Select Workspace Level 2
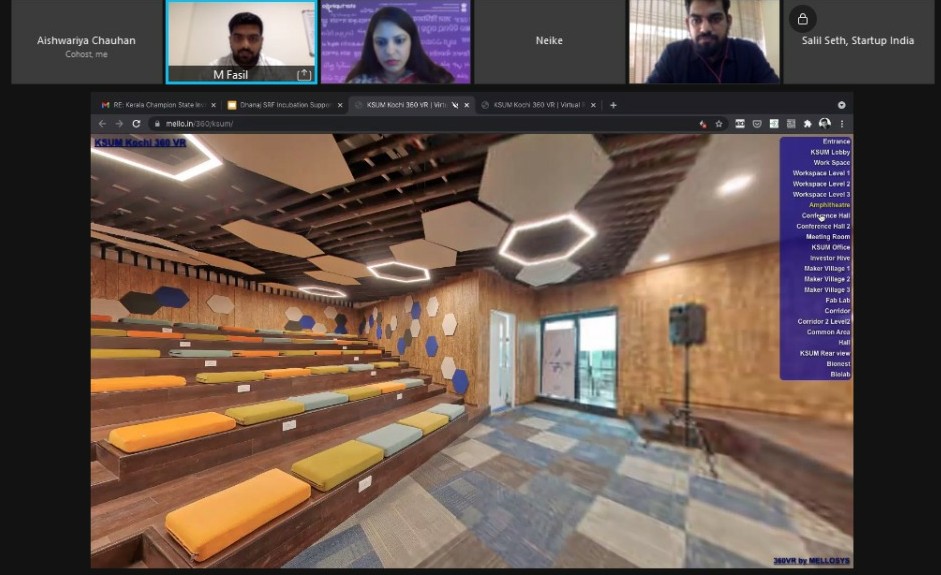Image resolution: width=941 pixels, height=575 pixels. [821, 184]
